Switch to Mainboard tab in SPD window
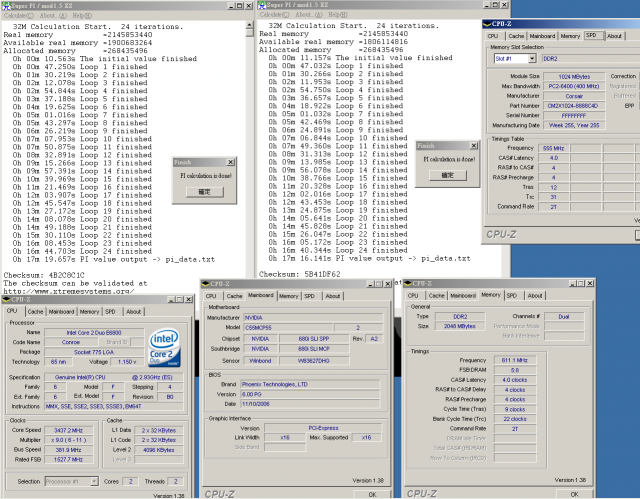The image size is (640, 499). click(x=542, y=36)
